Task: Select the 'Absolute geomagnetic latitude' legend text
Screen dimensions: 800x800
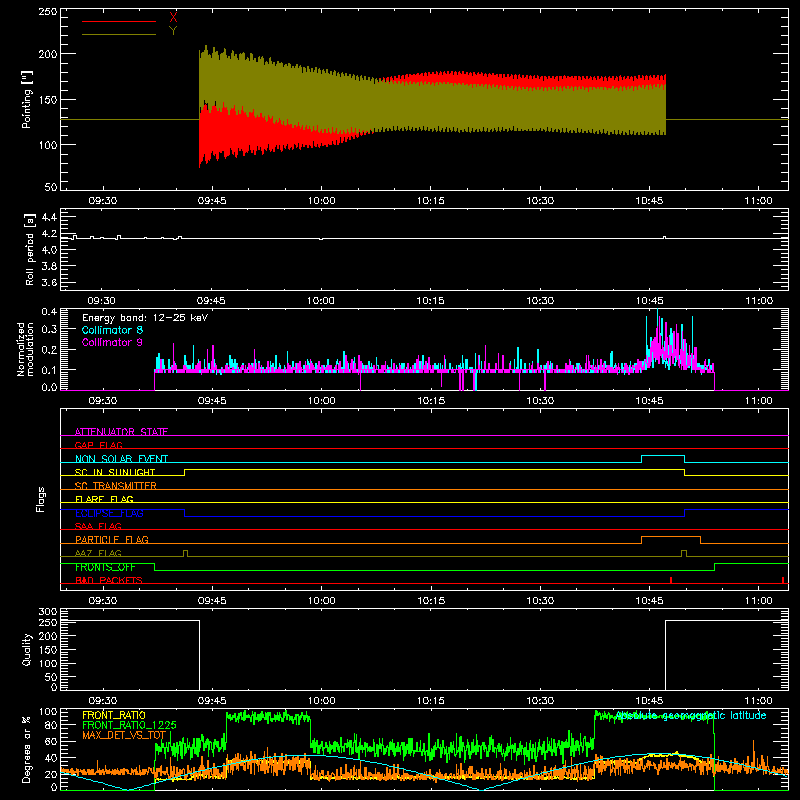Action: (691, 715)
